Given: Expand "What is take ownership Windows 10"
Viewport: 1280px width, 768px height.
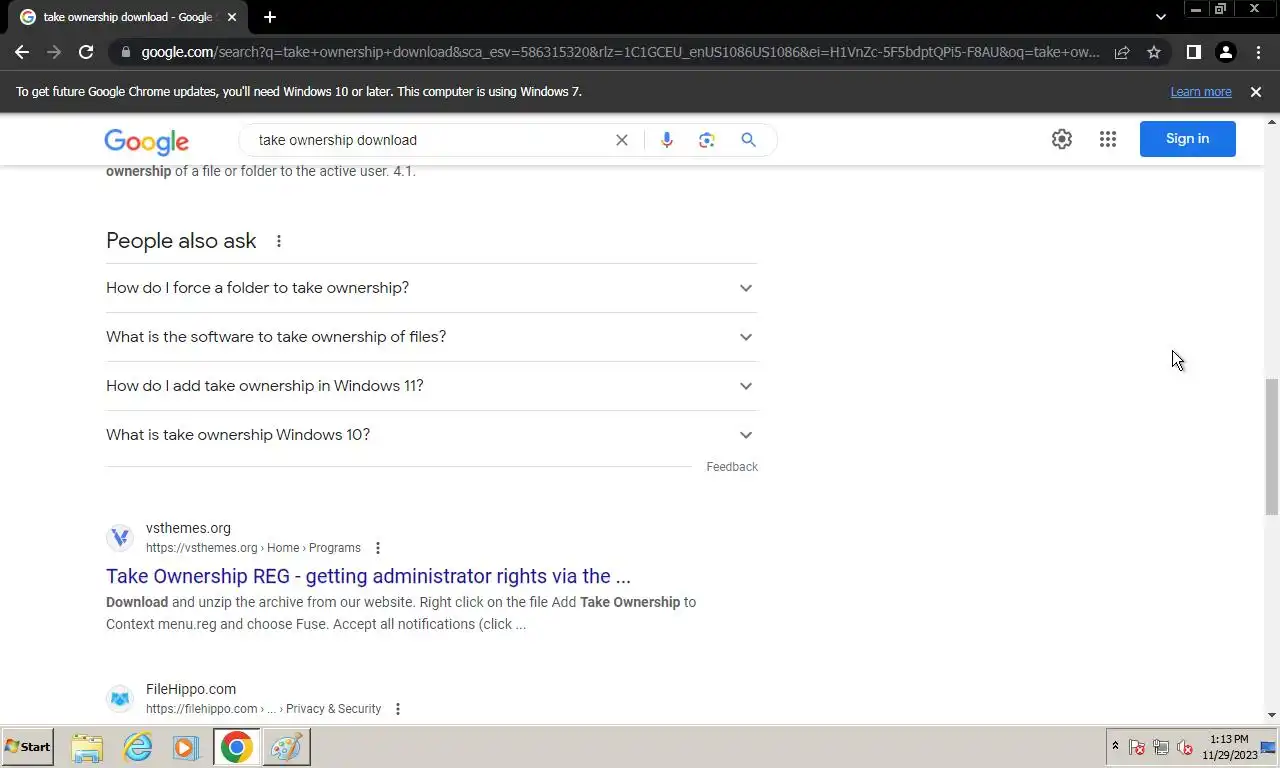Looking at the screenshot, I should [431, 435].
